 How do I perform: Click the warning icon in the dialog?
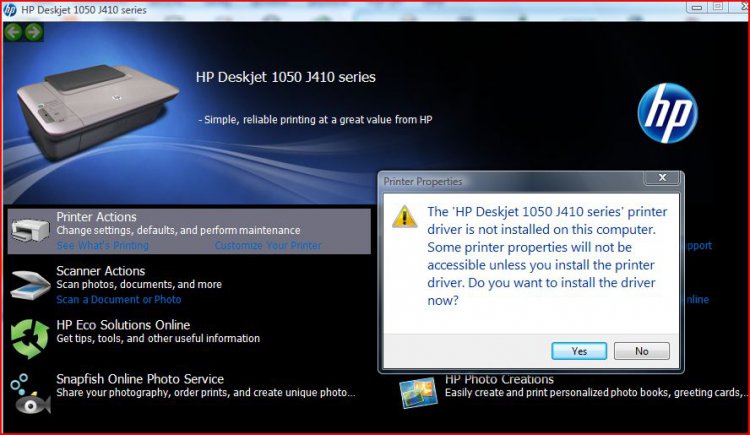click(404, 216)
